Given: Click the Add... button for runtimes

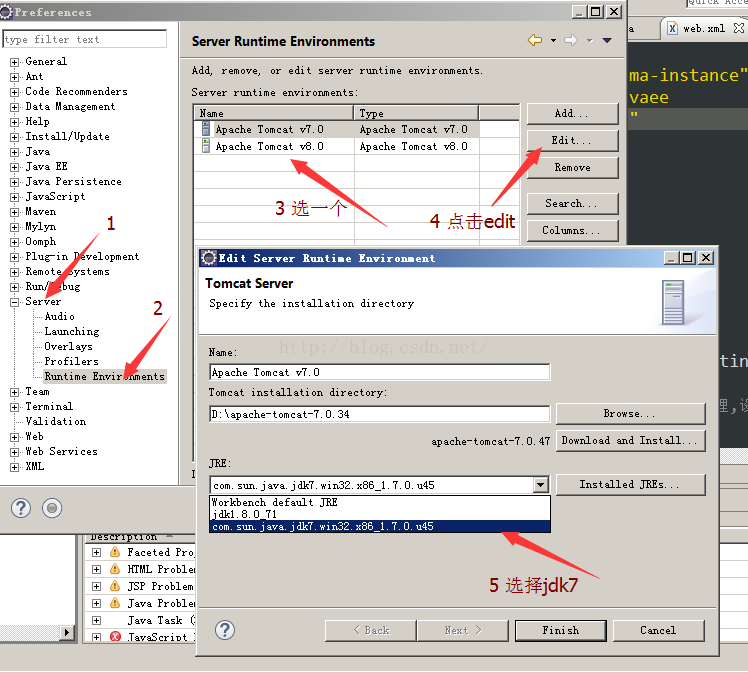Looking at the screenshot, I should point(572,114).
